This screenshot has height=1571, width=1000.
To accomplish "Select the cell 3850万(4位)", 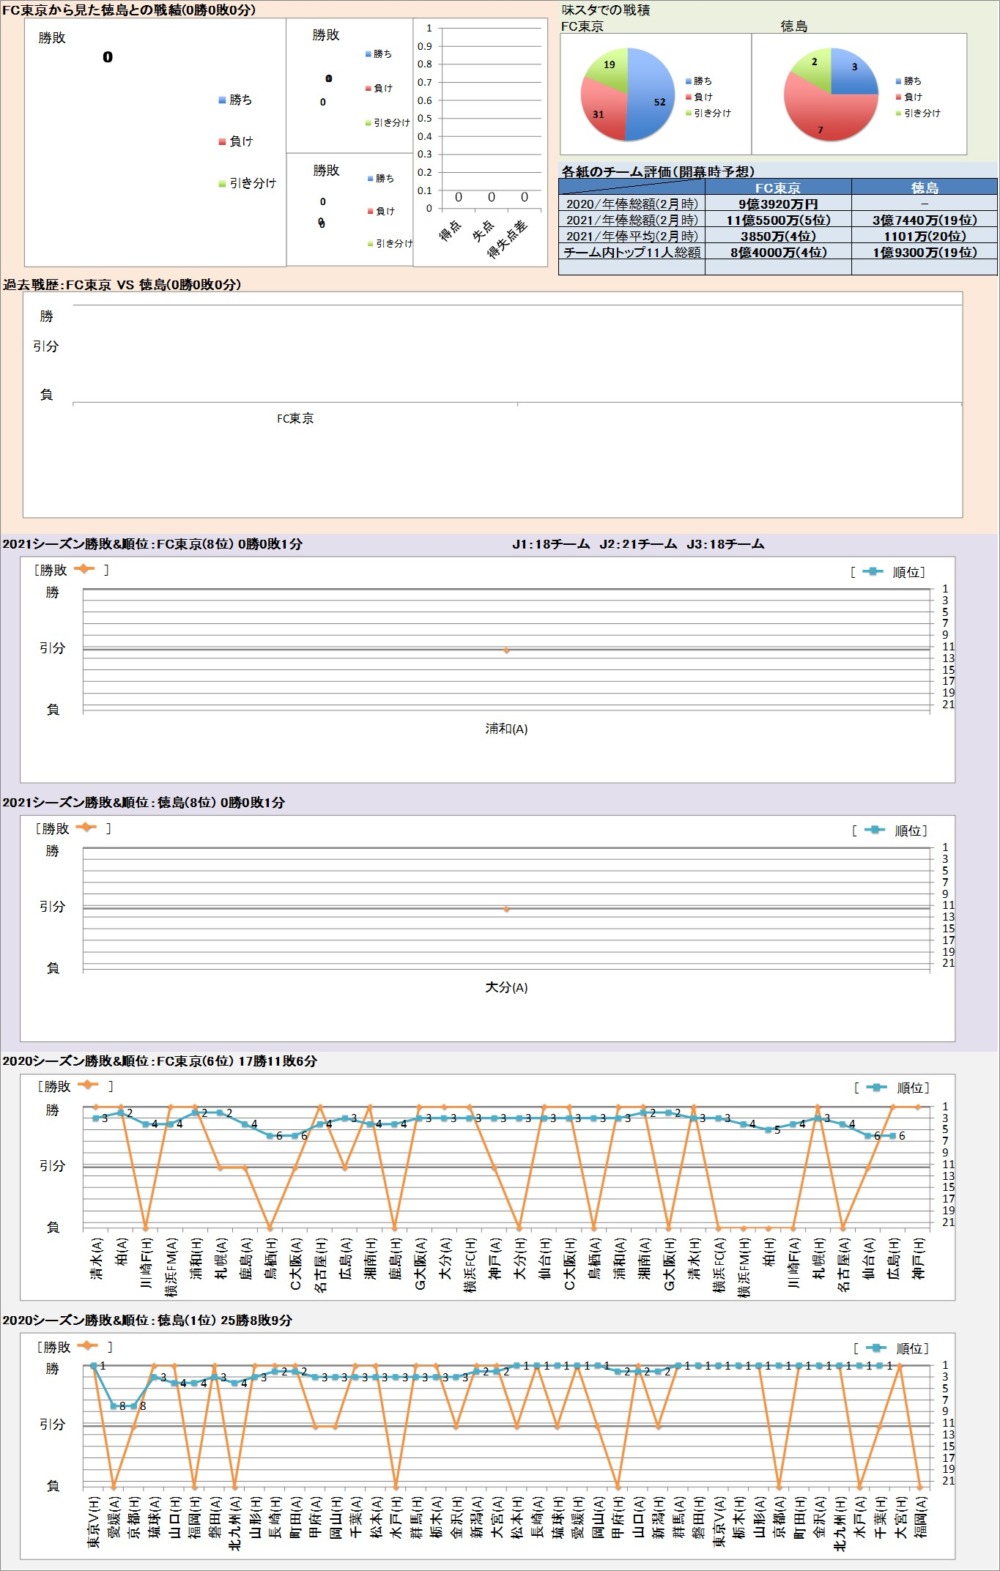I will pyautogui.click(x=778, y=235).
